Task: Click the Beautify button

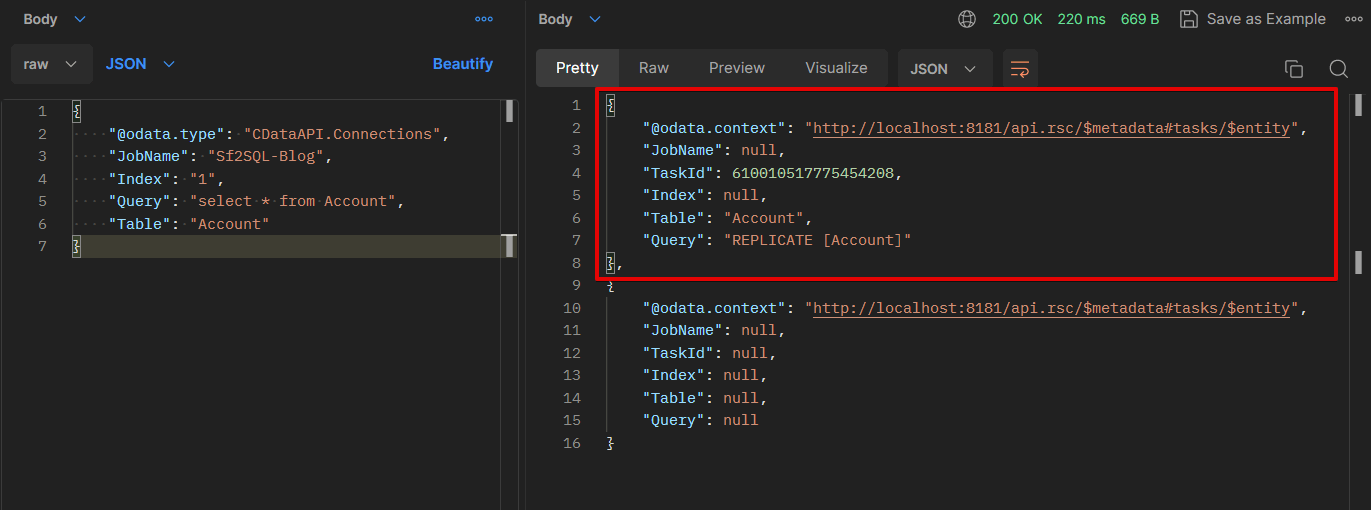Action: coord(462,64)
